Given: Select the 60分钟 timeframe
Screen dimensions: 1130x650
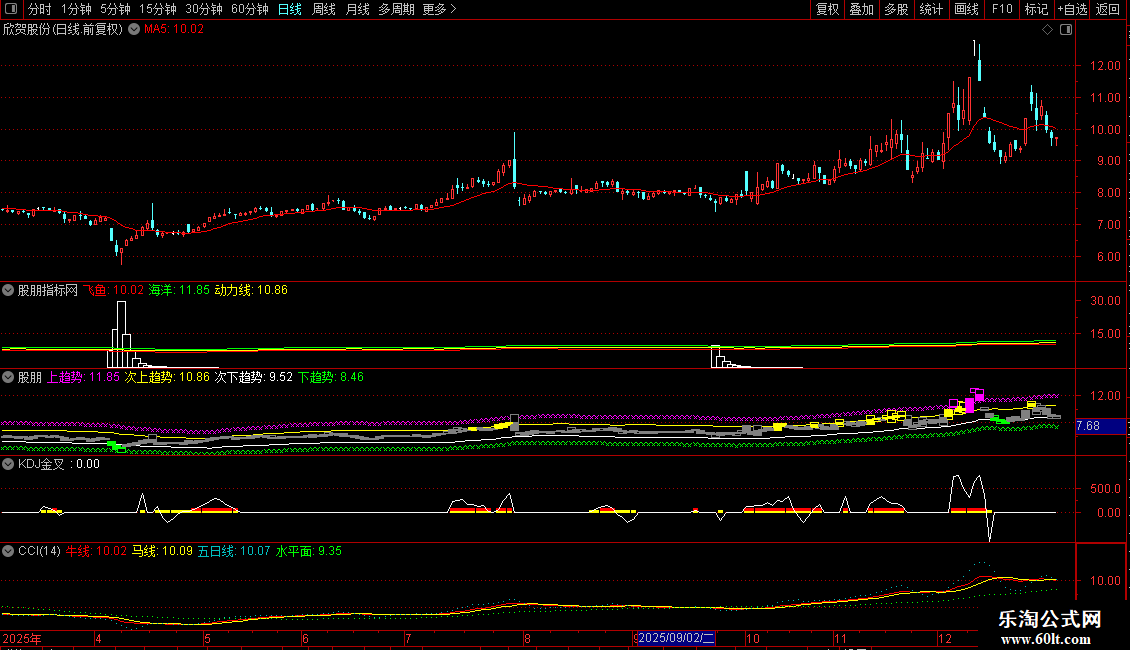Looking at the screenshot, I should (x=250, y=9).
